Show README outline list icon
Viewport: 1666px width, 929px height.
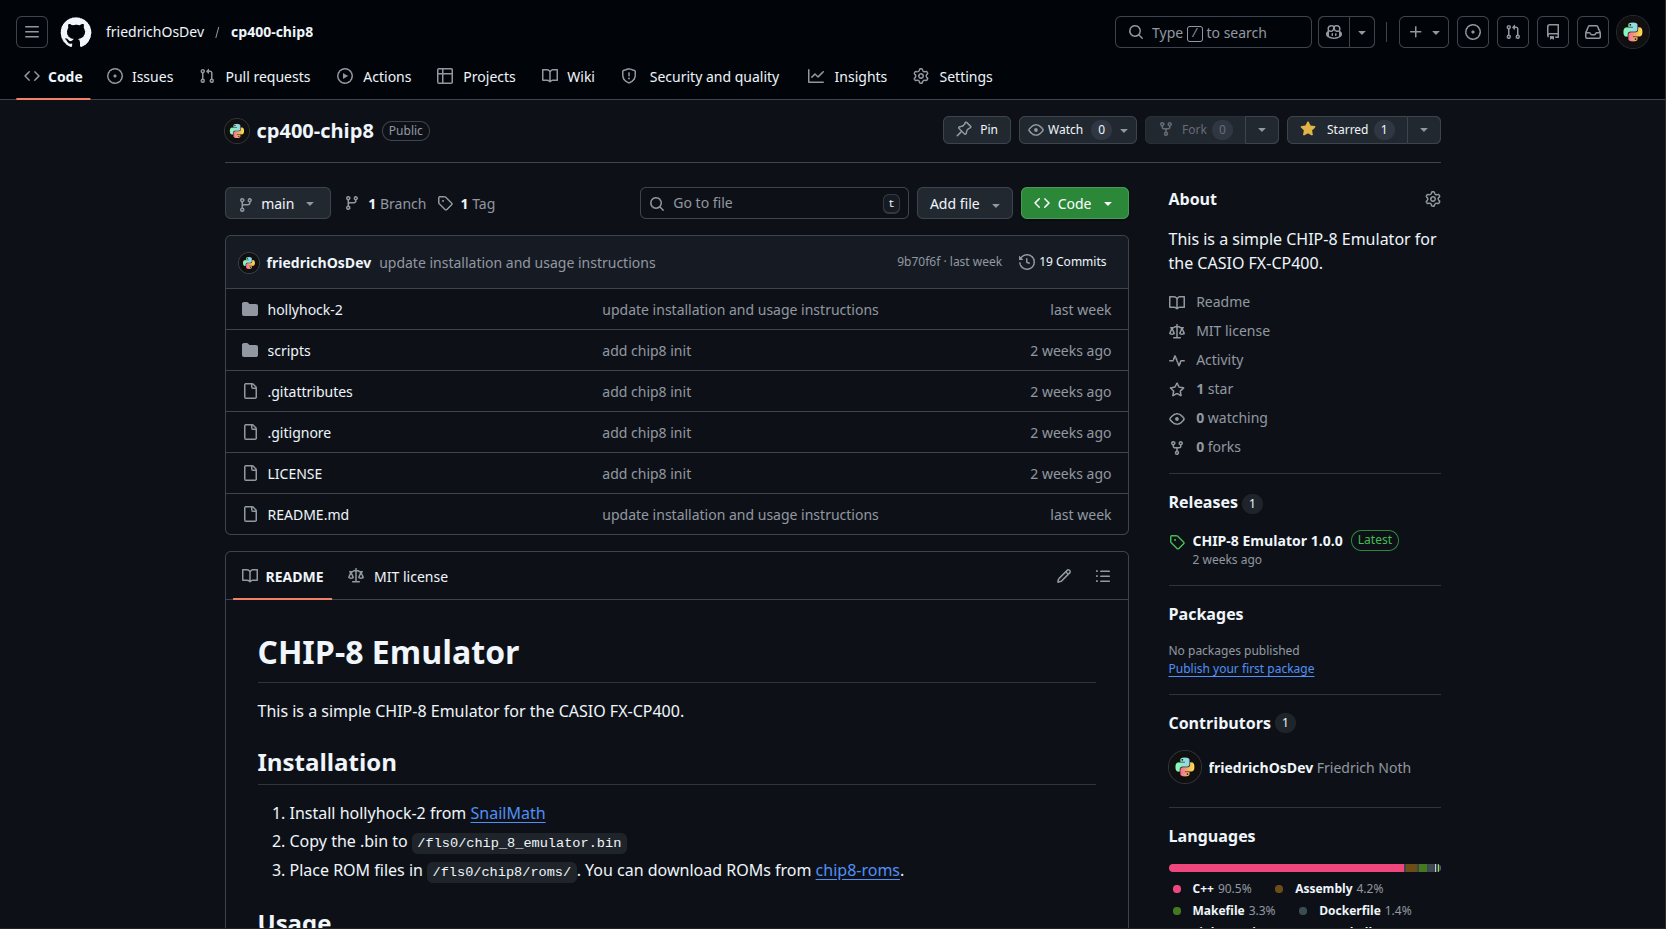1103,576
